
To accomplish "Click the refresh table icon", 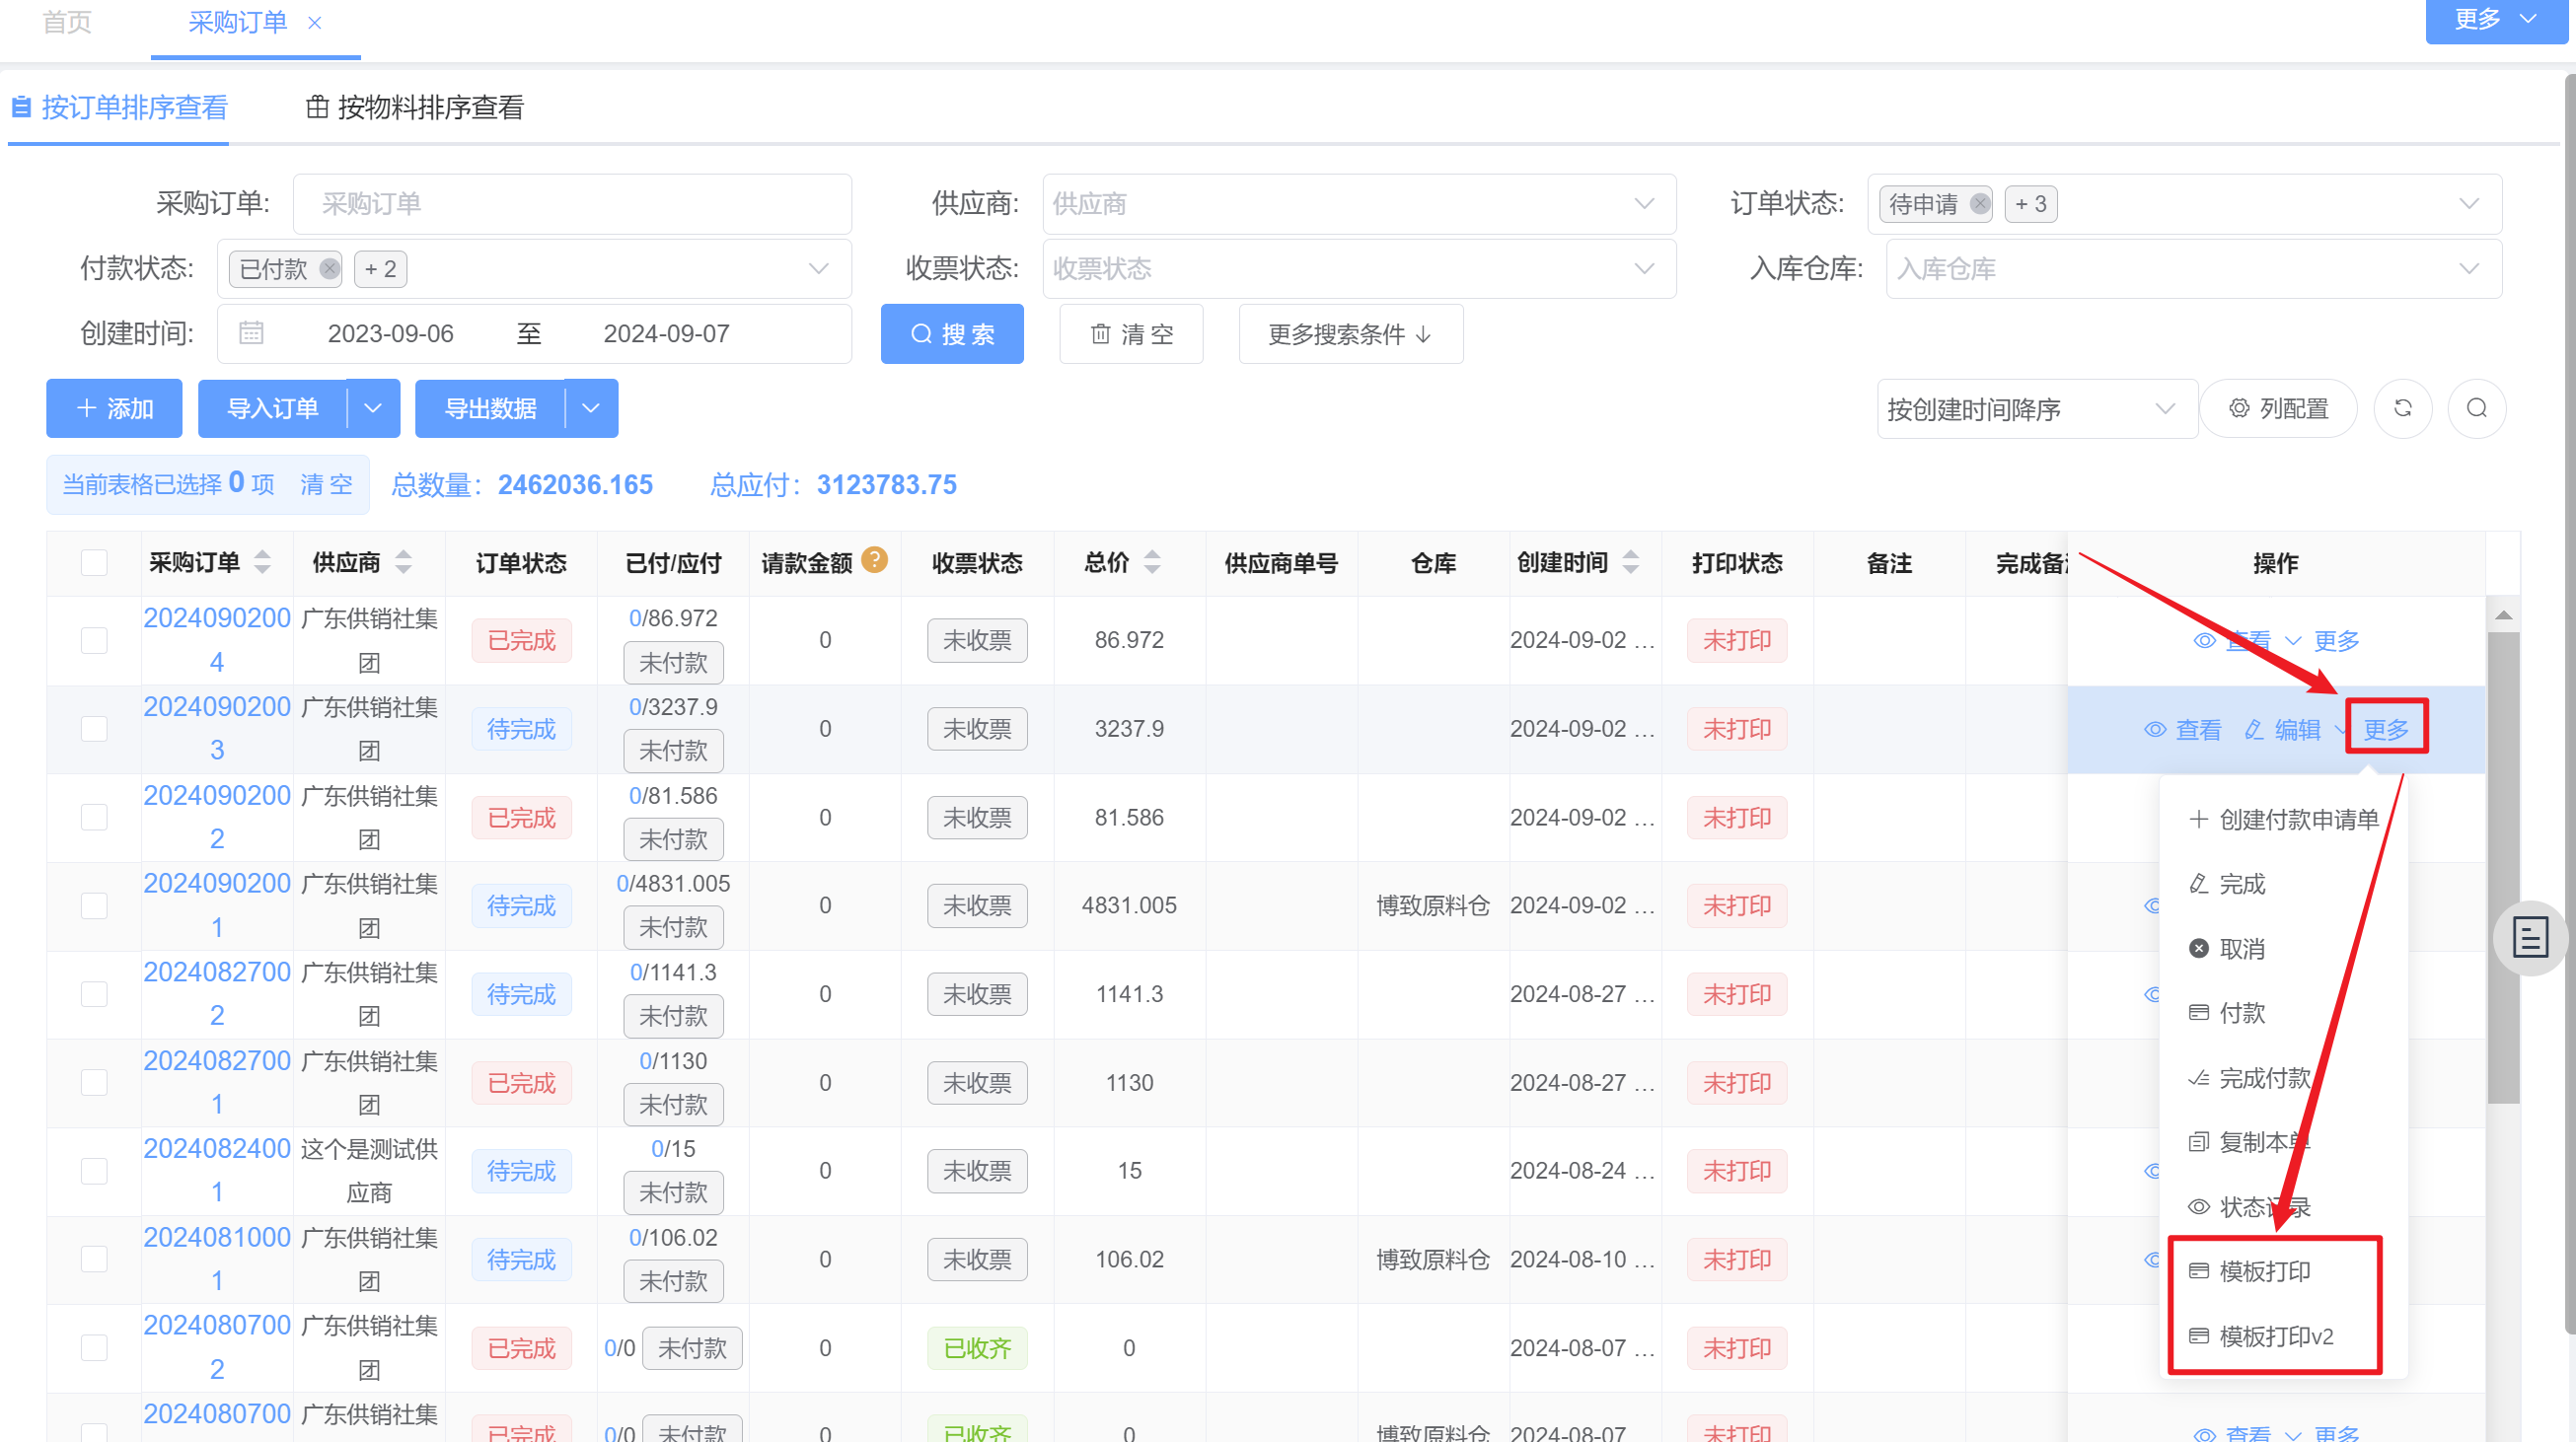I will [2403, 409].
